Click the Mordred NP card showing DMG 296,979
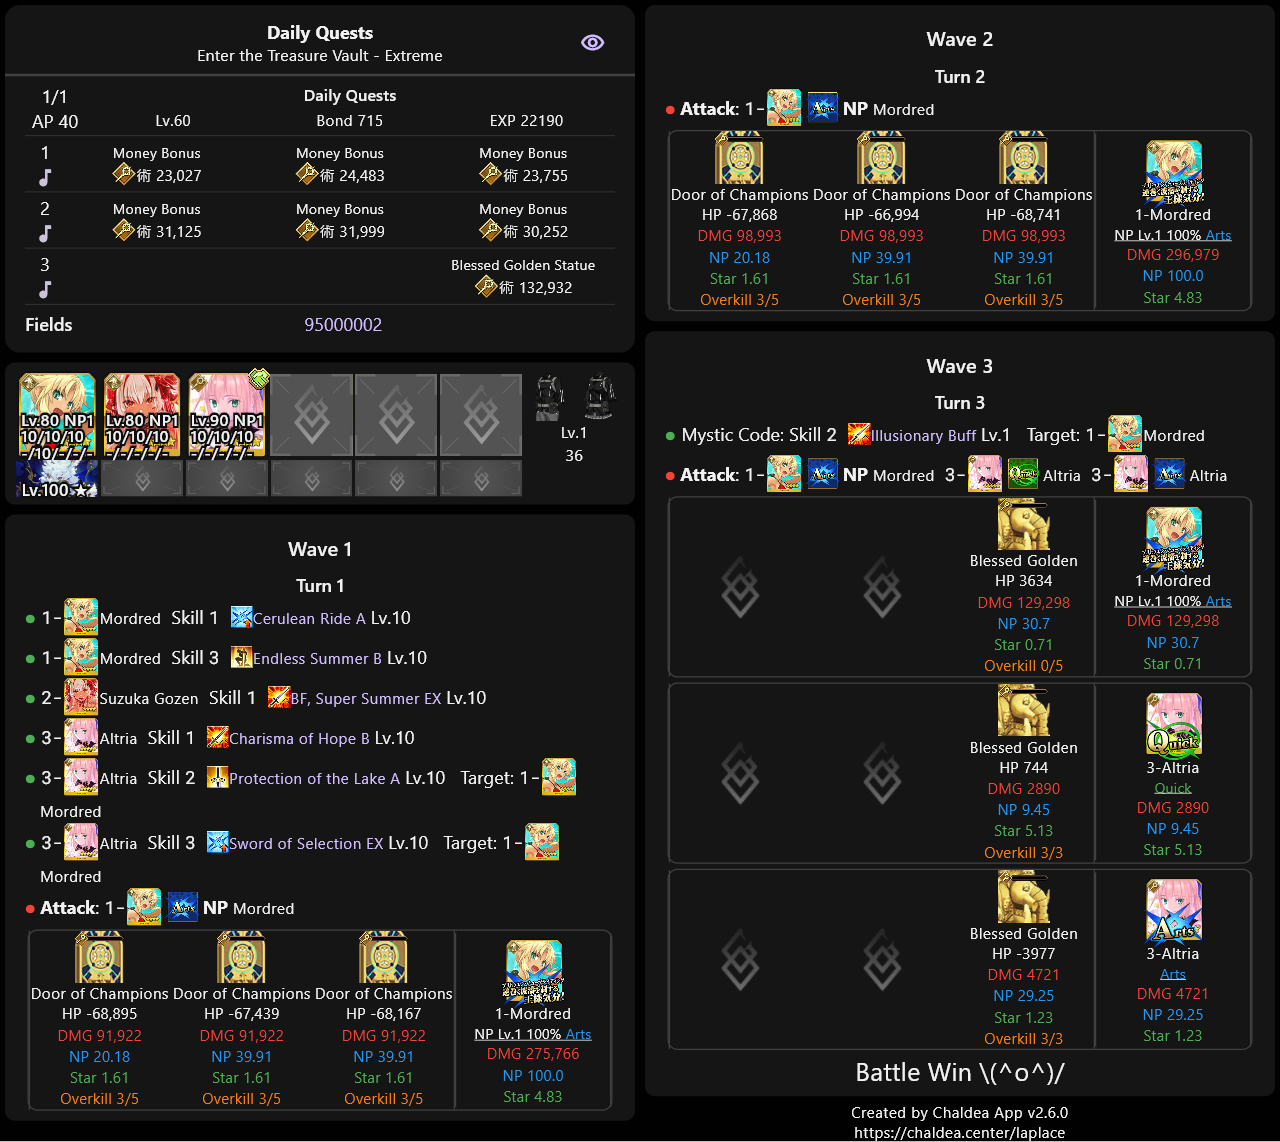Image resolution: width=1280 pixels, height=1142 pixels. (x=1173, y=172)
